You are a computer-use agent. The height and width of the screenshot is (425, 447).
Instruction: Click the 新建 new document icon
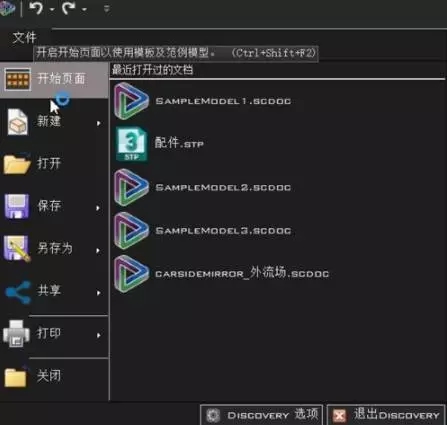[x=18, y=122]
